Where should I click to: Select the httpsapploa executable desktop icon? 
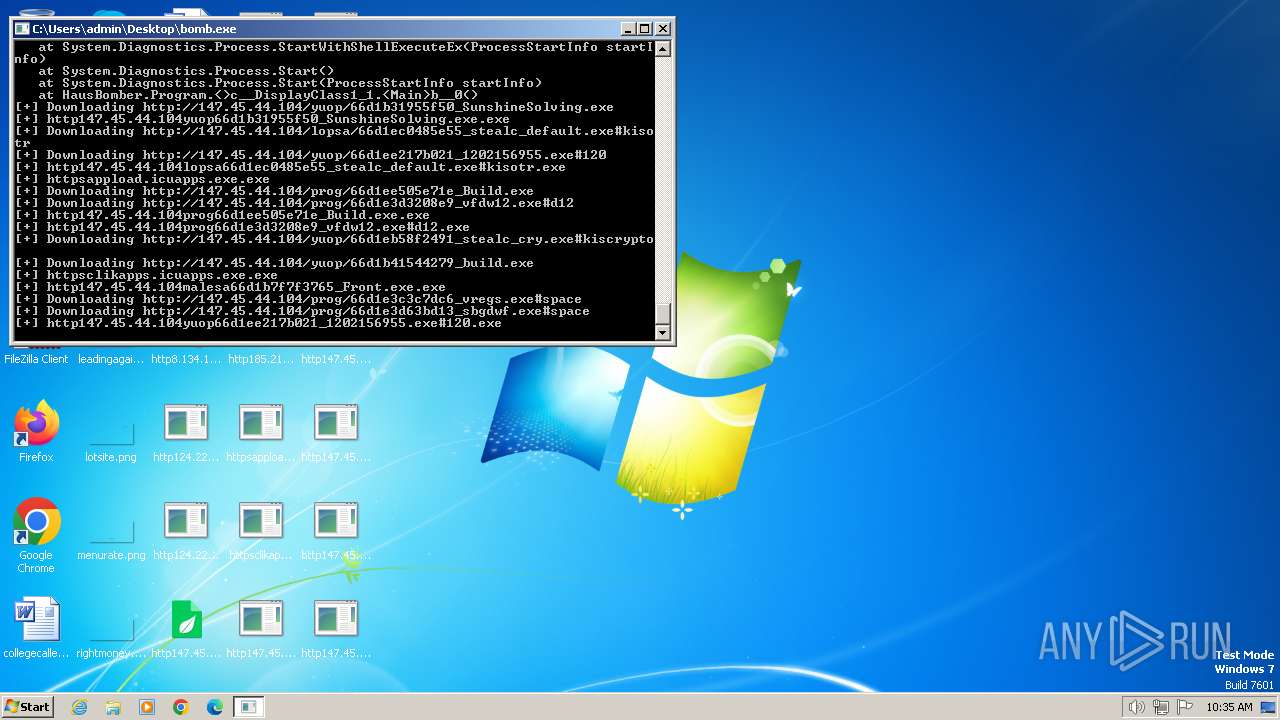261,432
